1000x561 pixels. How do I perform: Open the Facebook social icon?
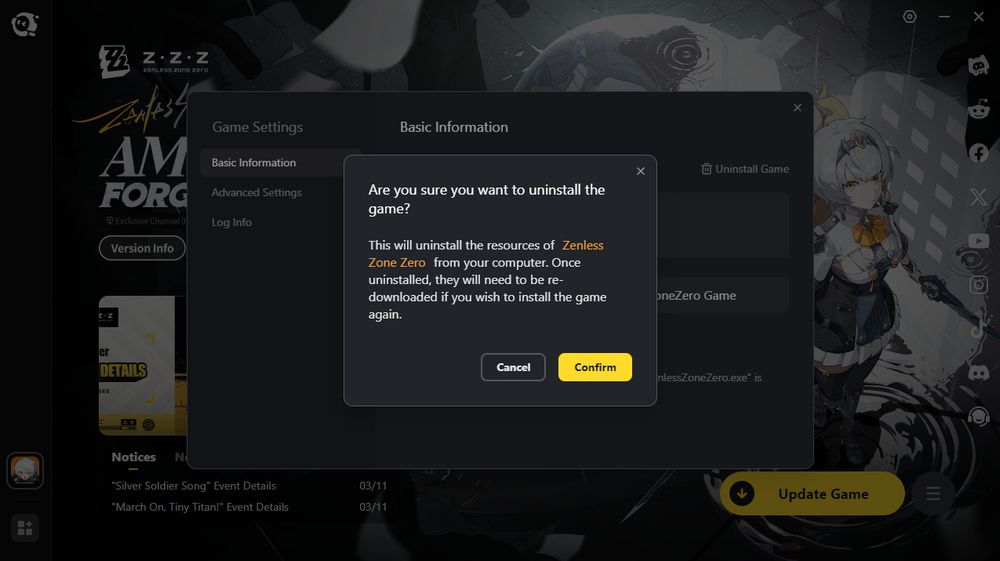978,153
